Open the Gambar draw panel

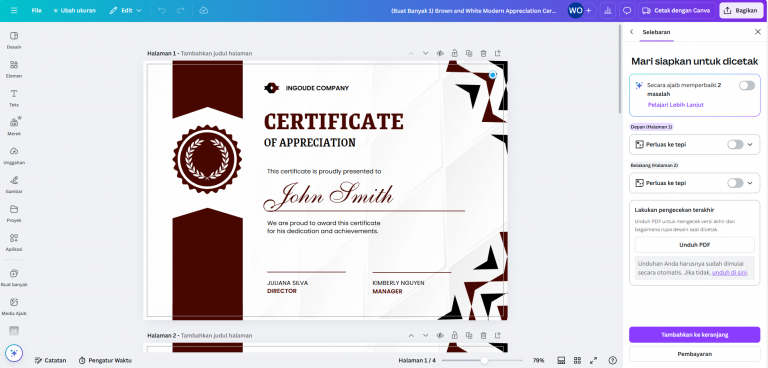tap(14, 185)
